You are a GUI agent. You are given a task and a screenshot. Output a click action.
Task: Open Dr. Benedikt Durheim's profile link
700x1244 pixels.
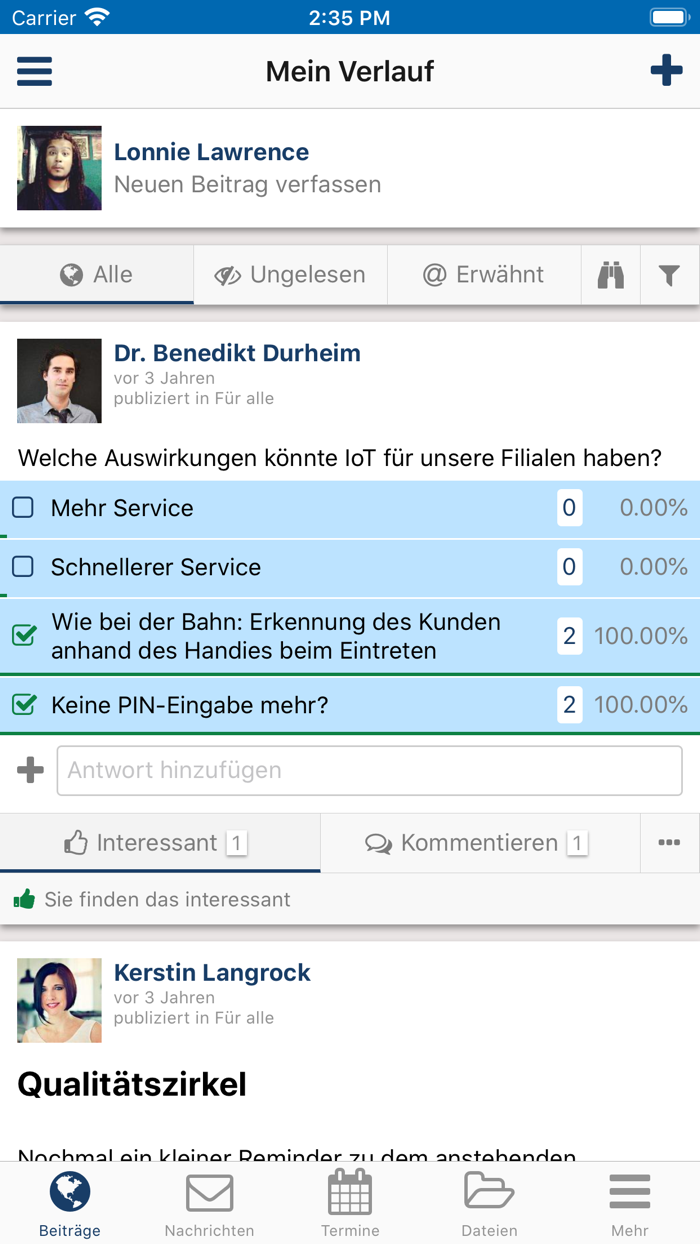pos(237,353)
